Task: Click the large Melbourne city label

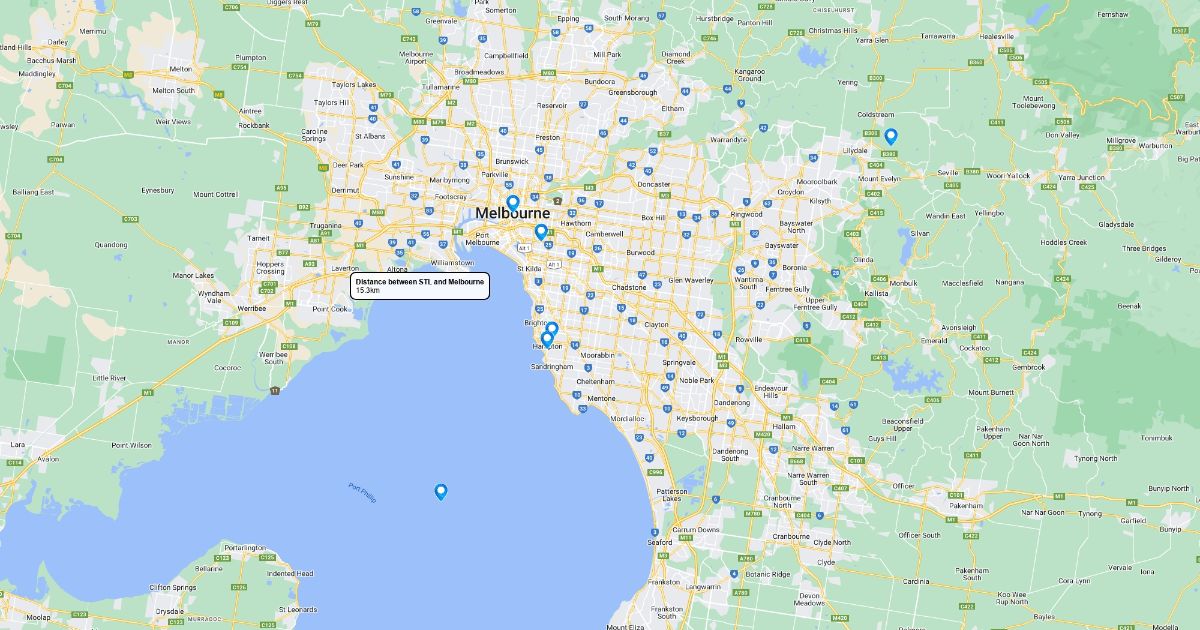Action: [512, 214]
